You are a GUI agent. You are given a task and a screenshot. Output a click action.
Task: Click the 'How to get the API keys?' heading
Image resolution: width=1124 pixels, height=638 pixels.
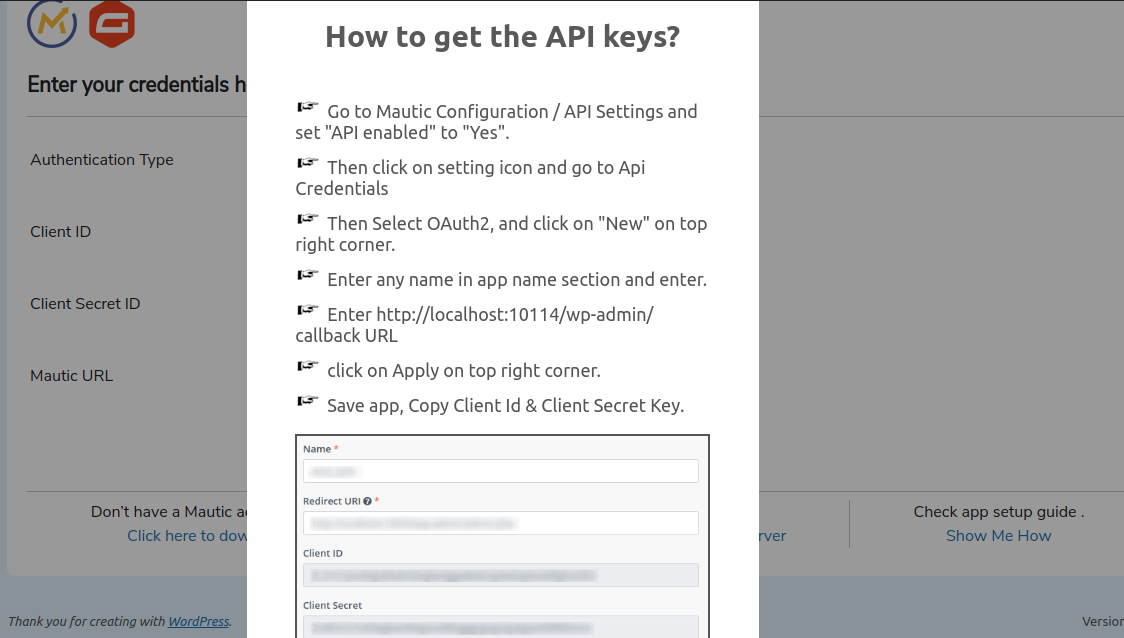(503, 37)
